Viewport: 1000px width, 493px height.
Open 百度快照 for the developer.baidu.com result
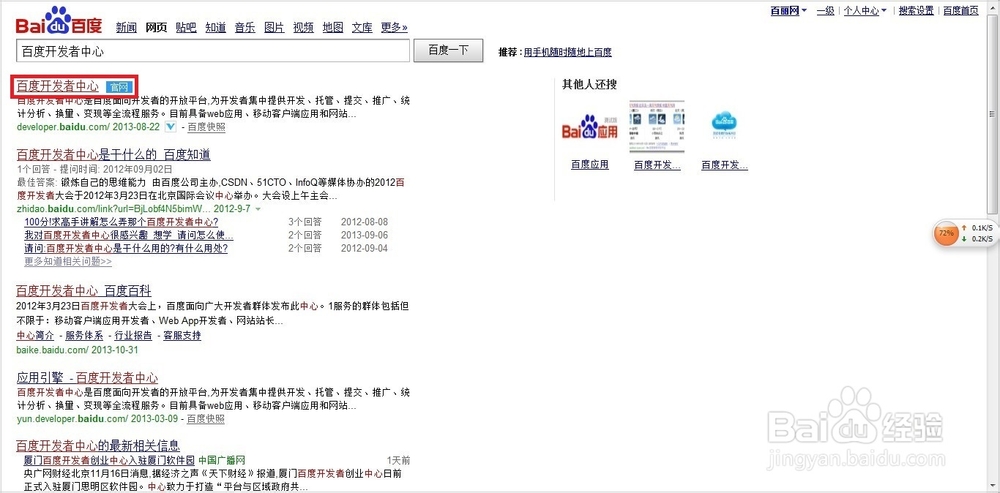(206, 128)
